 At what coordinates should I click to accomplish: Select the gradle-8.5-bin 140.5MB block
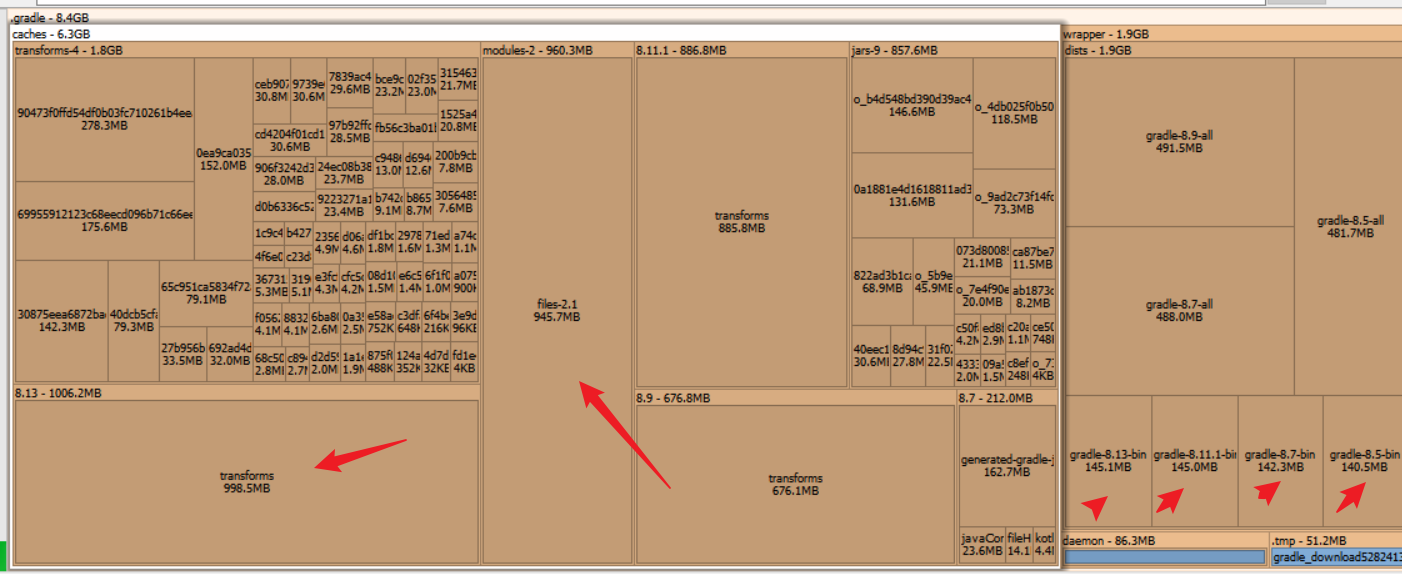pos(1362,461)
